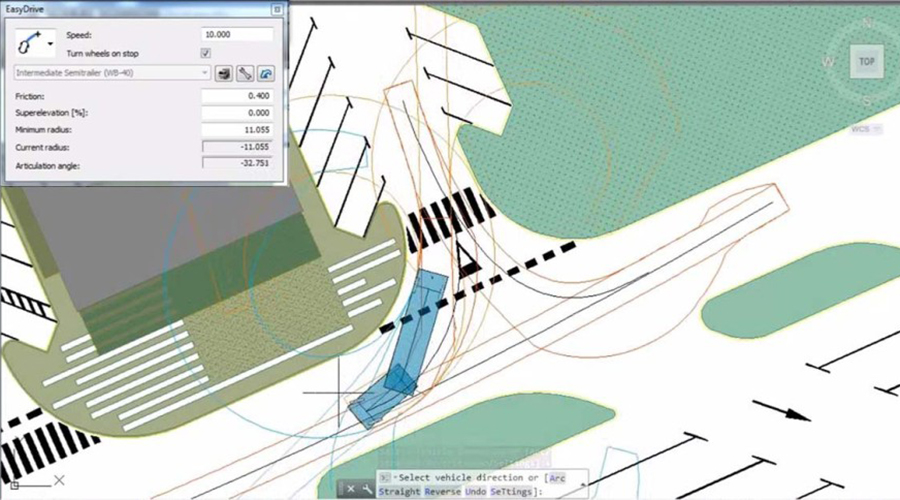
Task: Open EasyDrive settings via the wrench icon
Action: [x=245, y=73]
